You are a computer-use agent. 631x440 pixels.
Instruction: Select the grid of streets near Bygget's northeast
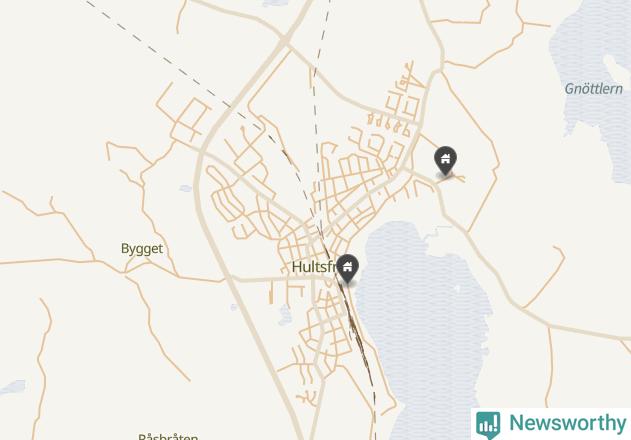186,117
